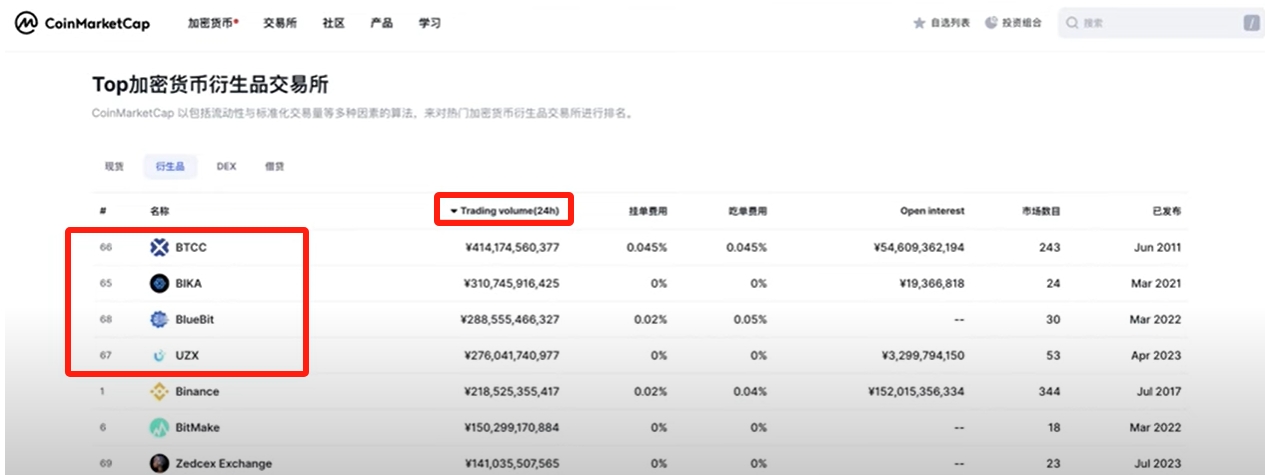
Task: Open the 学习 menu
Action: (x=430, y=23)
